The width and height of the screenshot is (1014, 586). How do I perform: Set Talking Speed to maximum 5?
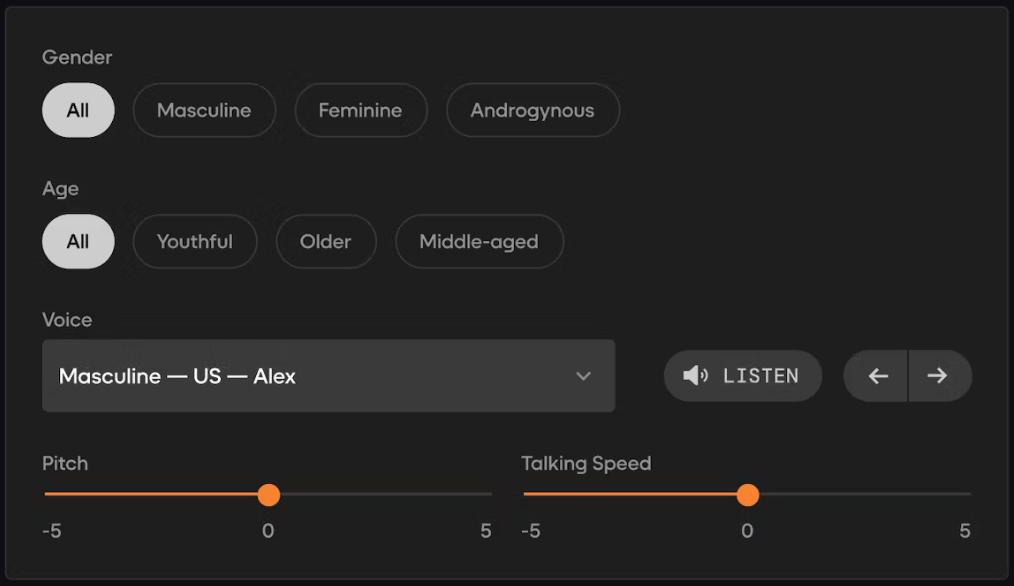point(970,494)
